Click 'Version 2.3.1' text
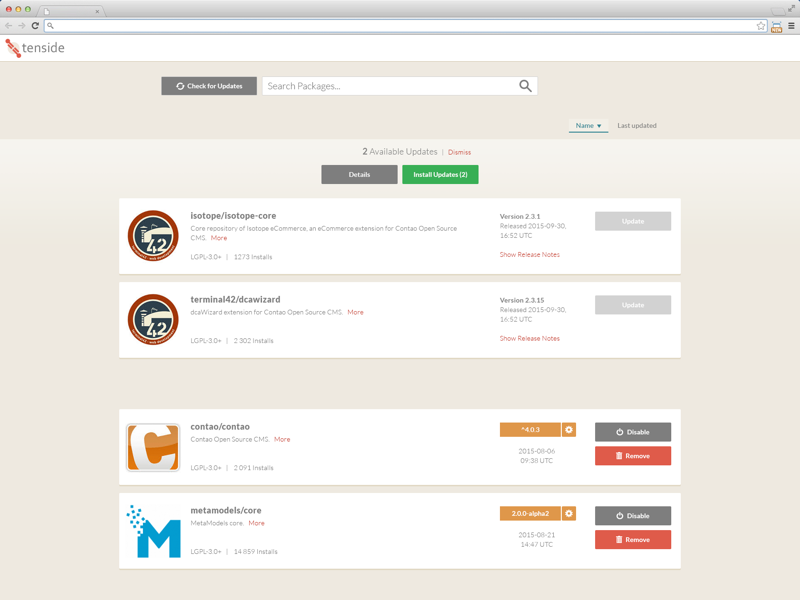This screenshot has width=800, height=600. click(x=519, y=216)
